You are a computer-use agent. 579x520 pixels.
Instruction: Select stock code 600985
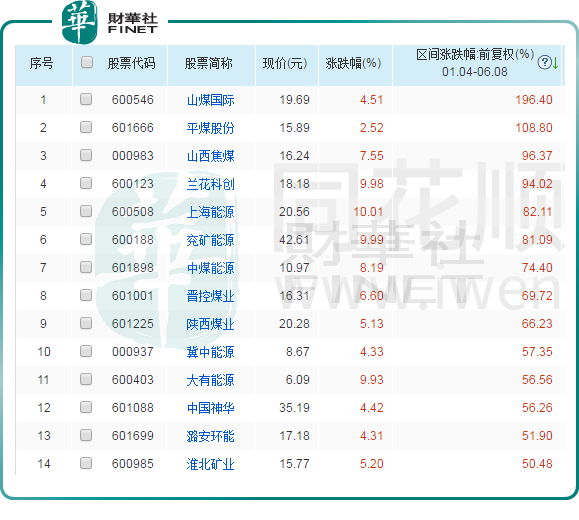pyautogui.click(x=133, y=463)
